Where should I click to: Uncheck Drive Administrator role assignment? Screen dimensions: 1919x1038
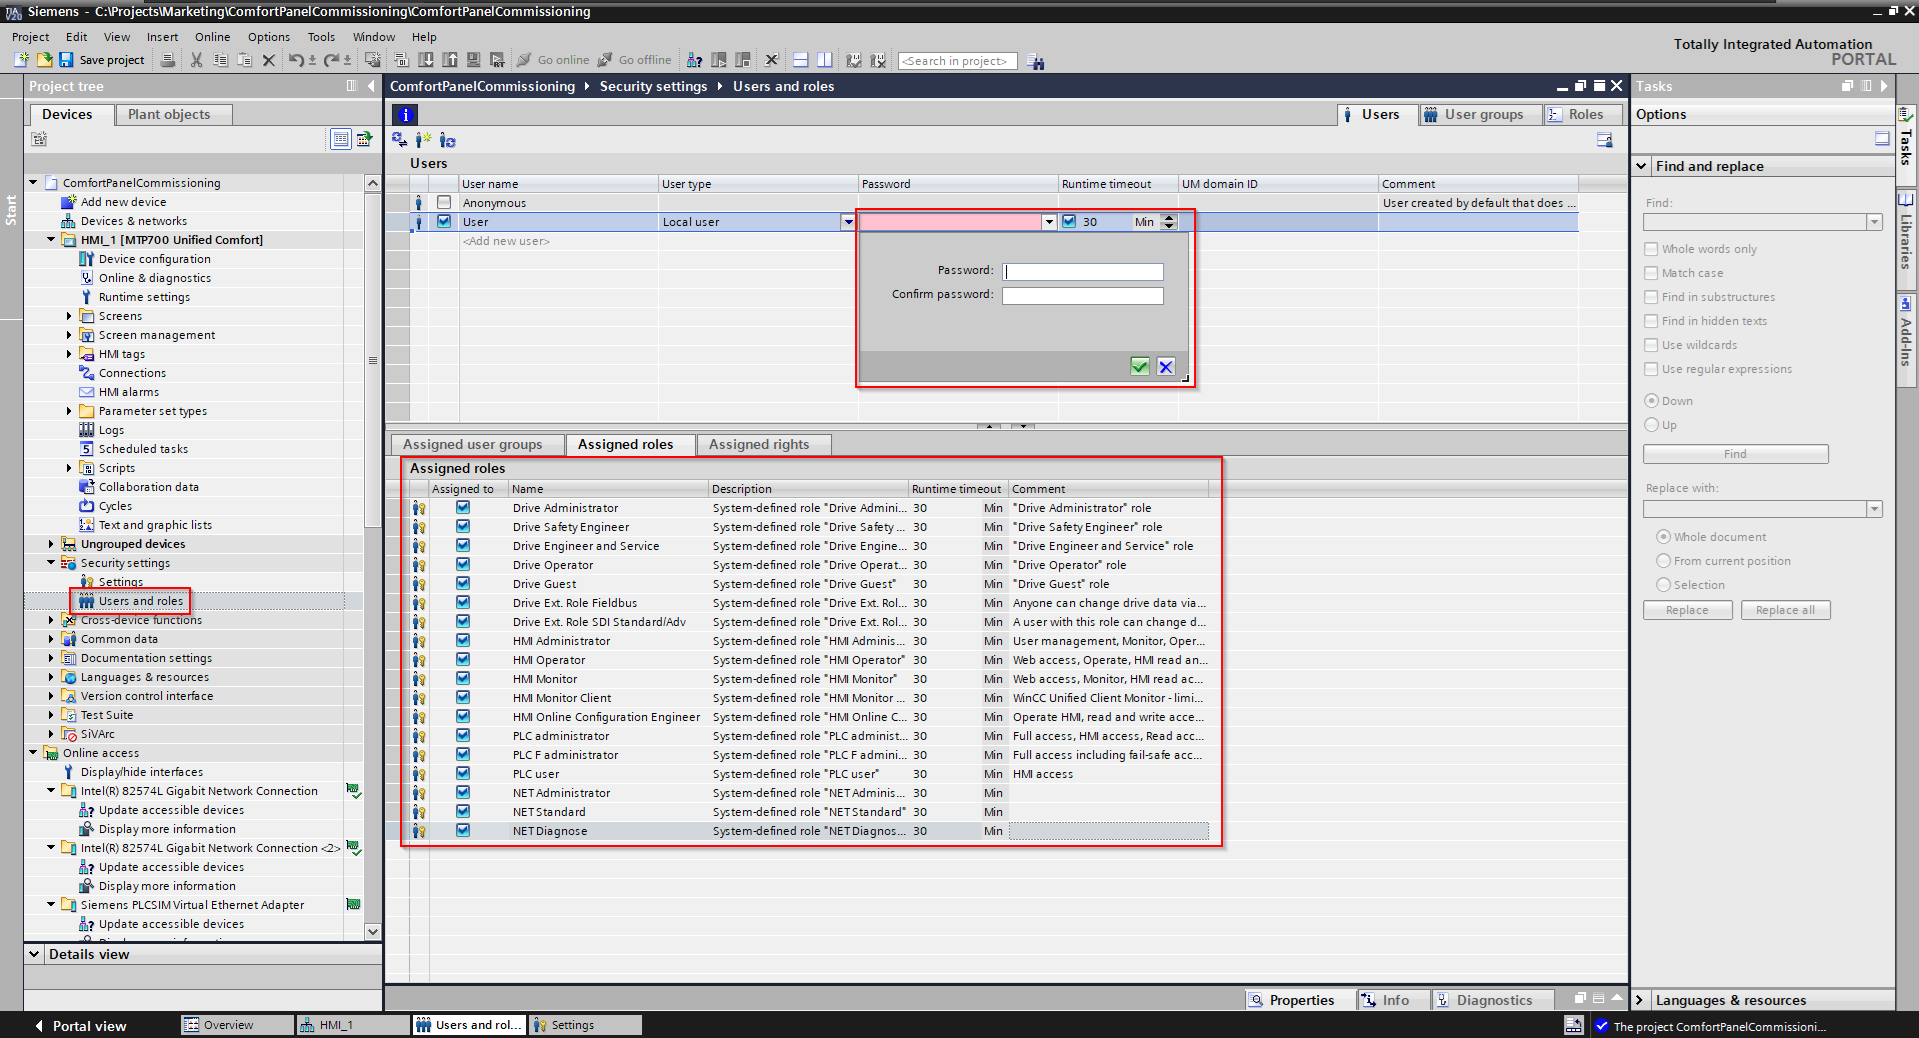[463, 507]
